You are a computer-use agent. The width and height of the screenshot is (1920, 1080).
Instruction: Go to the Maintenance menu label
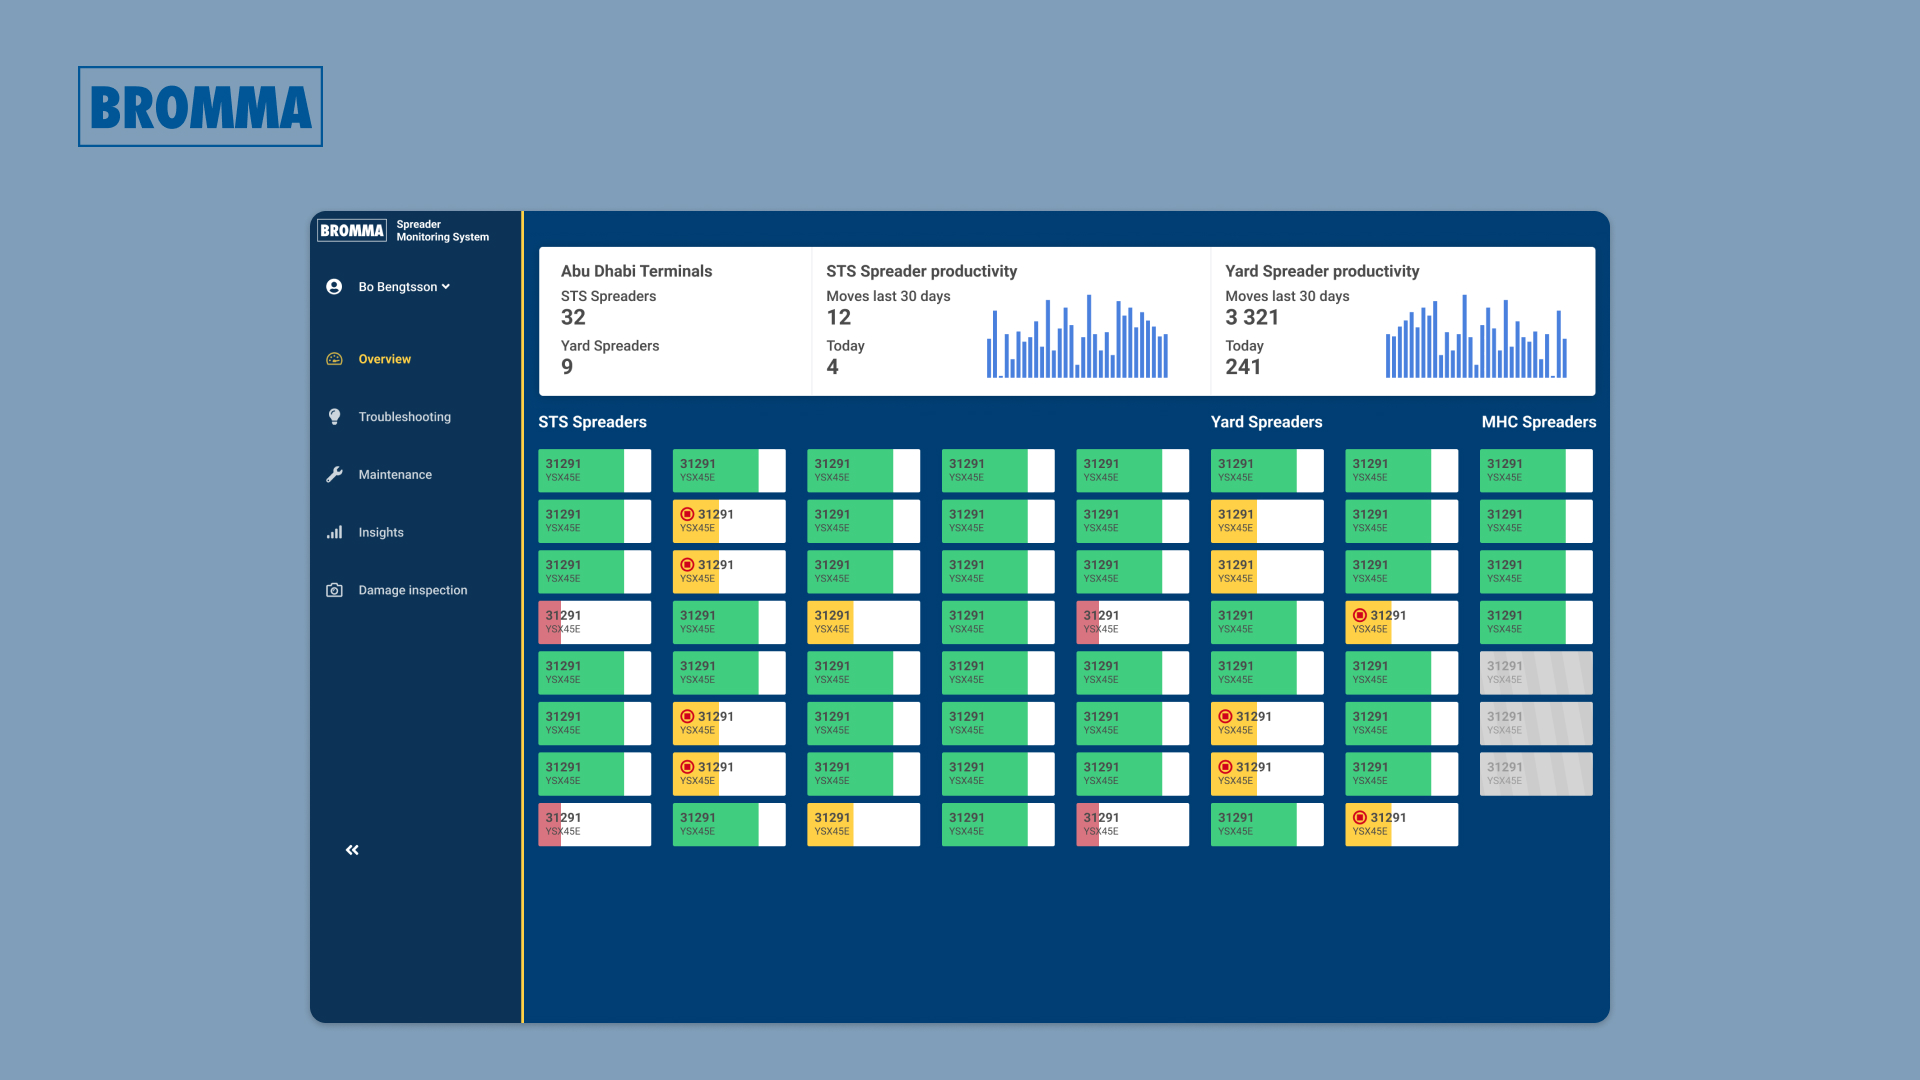pos(395,475)
